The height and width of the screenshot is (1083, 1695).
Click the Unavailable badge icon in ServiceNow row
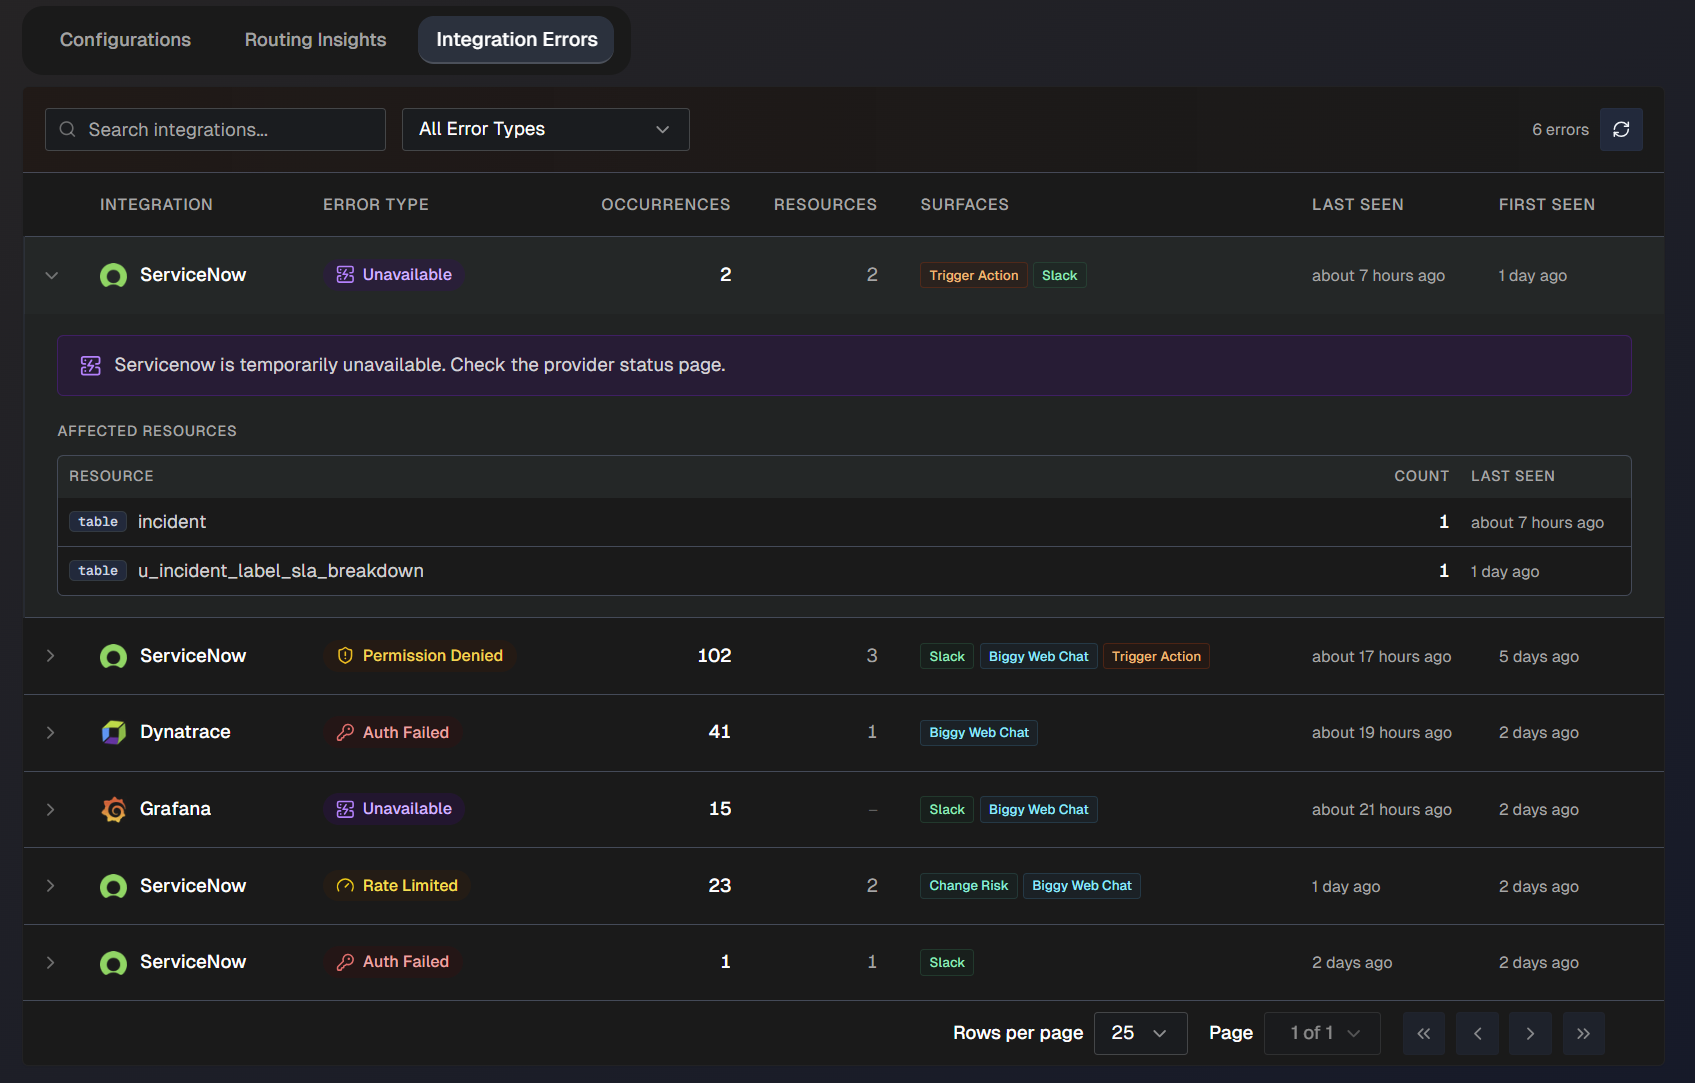[x=345, y=275]
